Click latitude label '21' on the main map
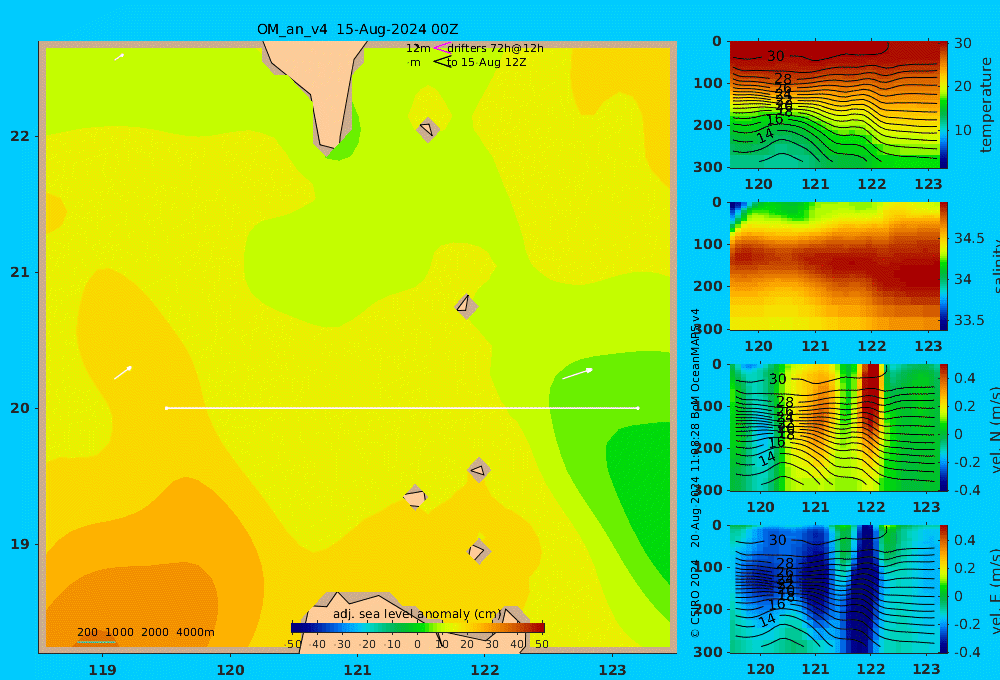 pos(20,272)
